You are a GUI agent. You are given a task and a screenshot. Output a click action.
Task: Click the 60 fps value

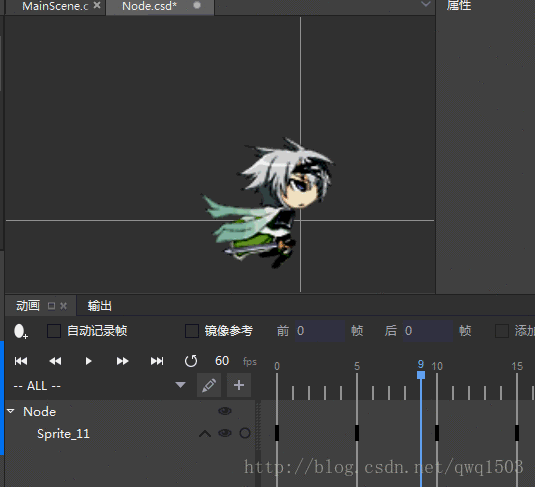[x=222, y=361]
